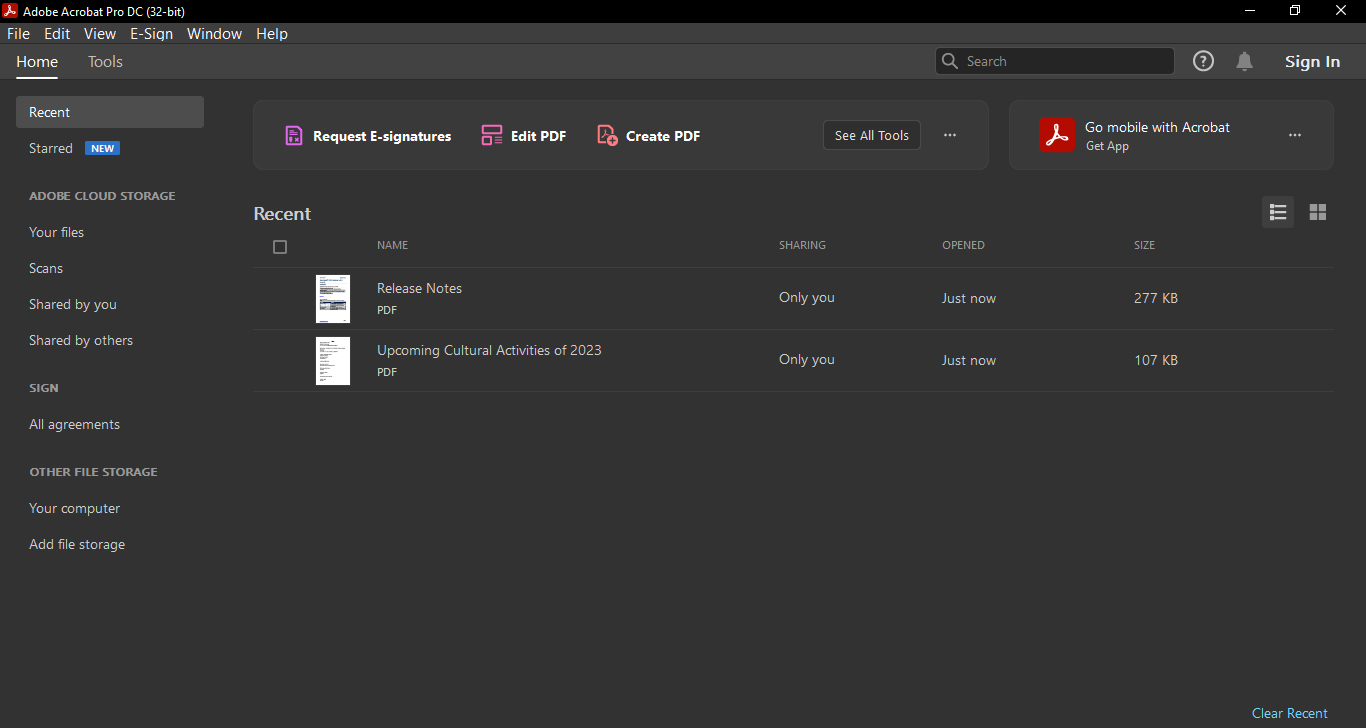Toggle the select-all checkbox in Recent list
Viewport: 1366px width, 728px height.
tap(280, 247)
